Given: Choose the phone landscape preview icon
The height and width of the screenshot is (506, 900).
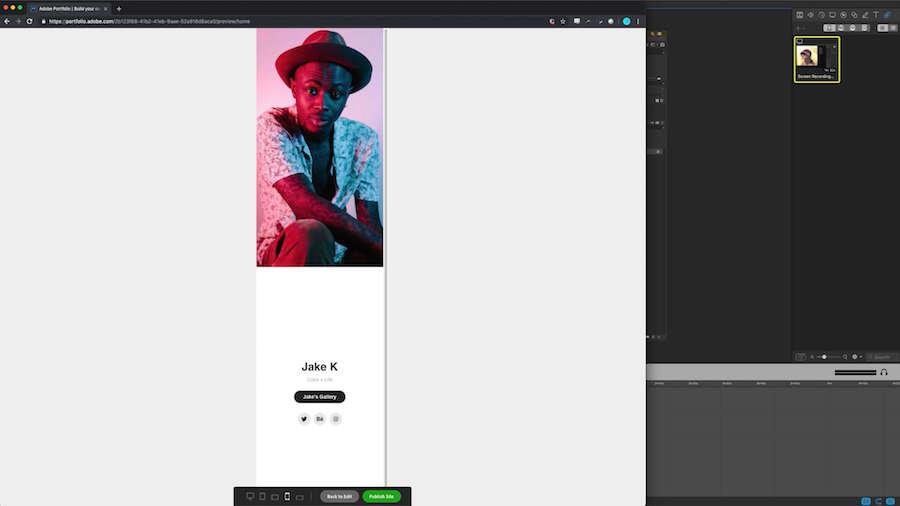Looking at the screenshot, I should click(300, 497).
